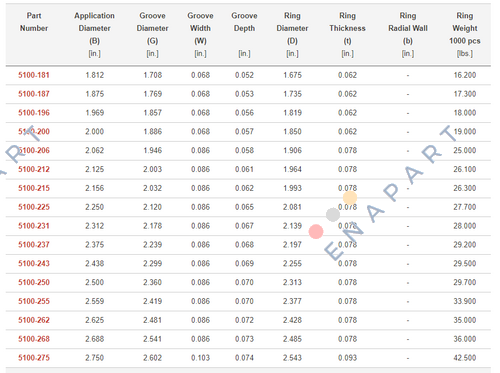Open part number 5100-255 link
This screenshot has height=373, width=500.
pyautogui.click(x=34, y=301)
